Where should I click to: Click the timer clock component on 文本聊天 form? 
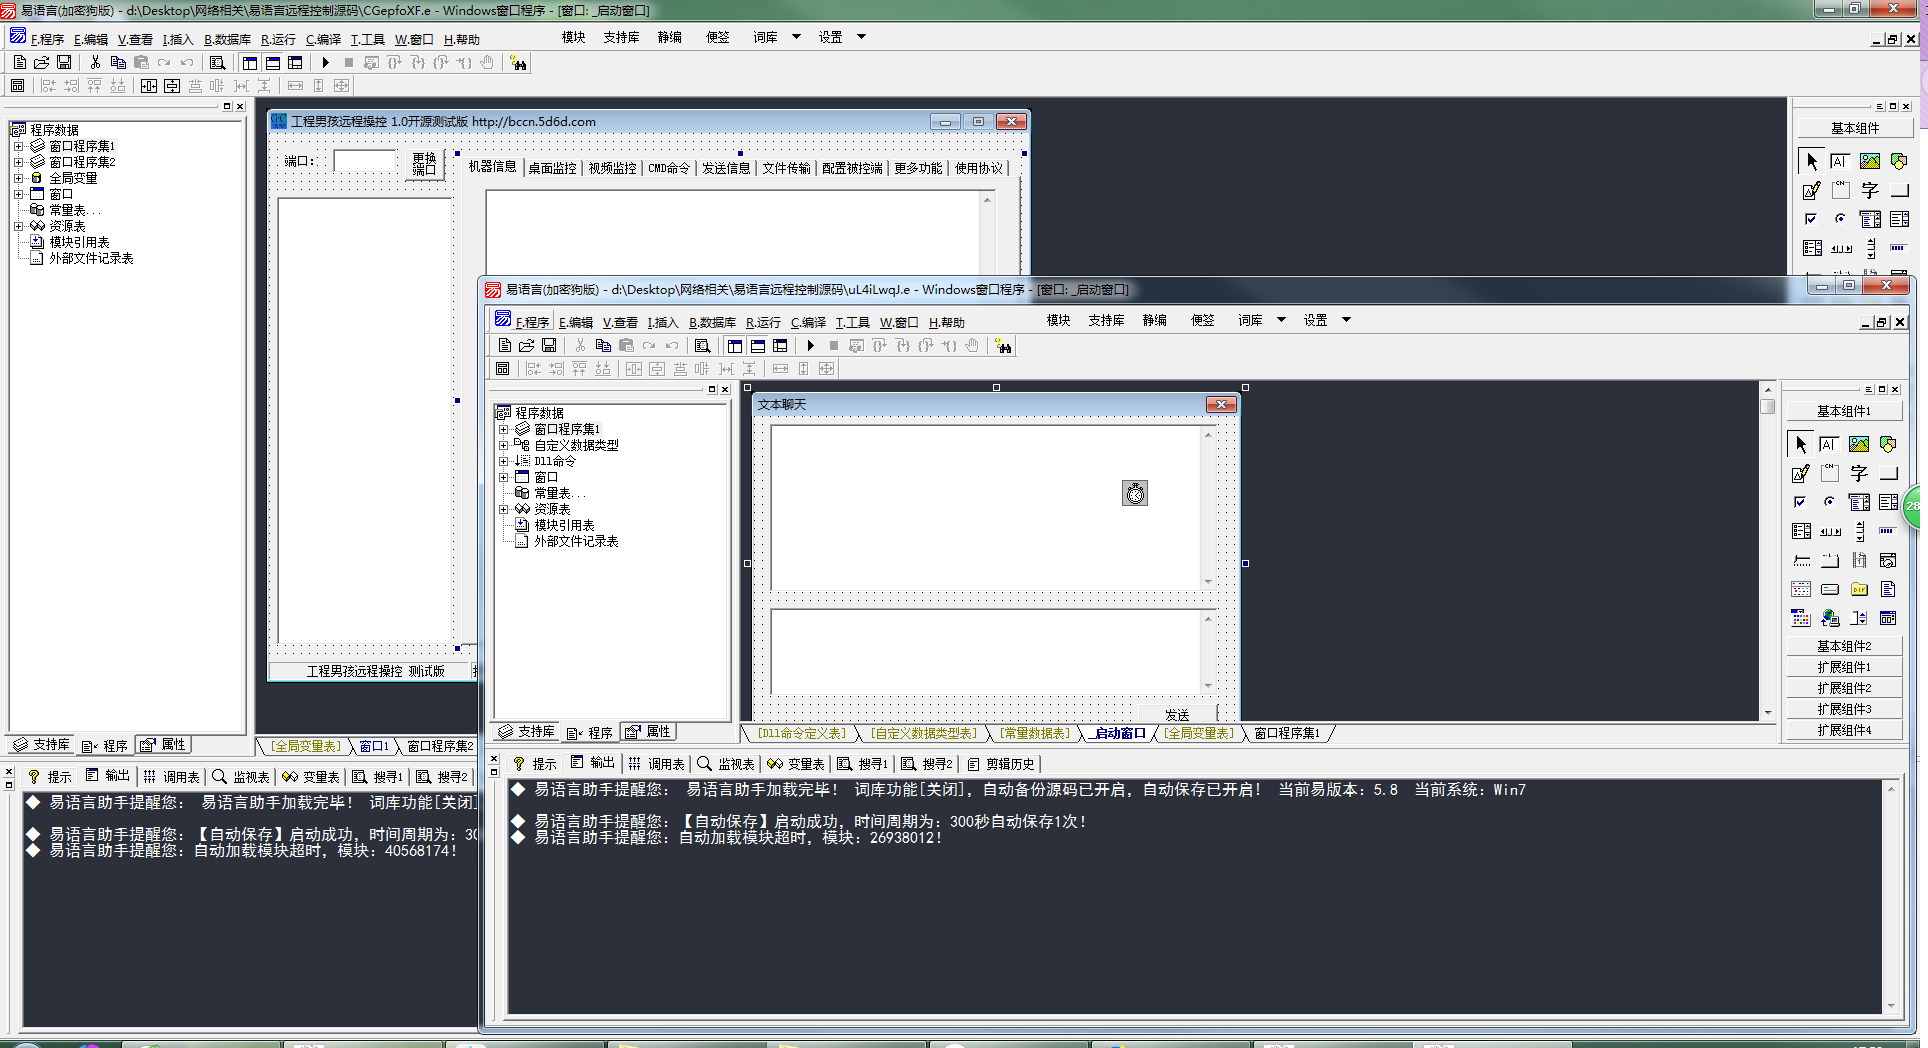1135,493
